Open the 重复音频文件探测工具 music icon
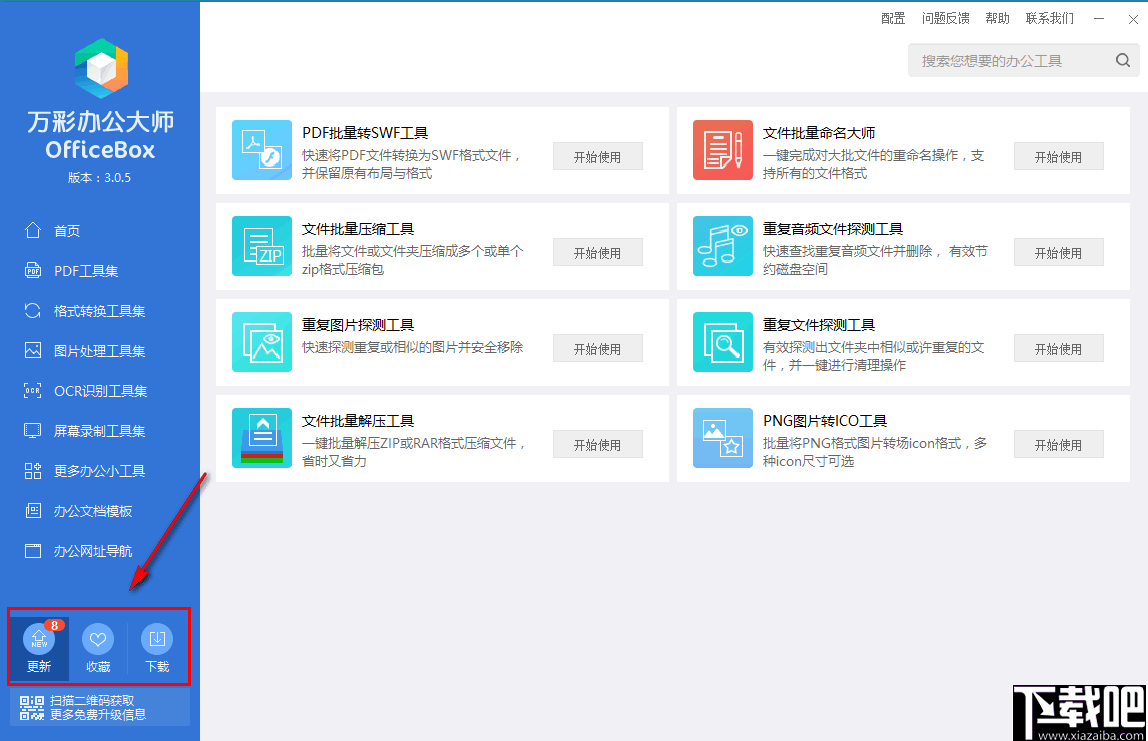 722,246
